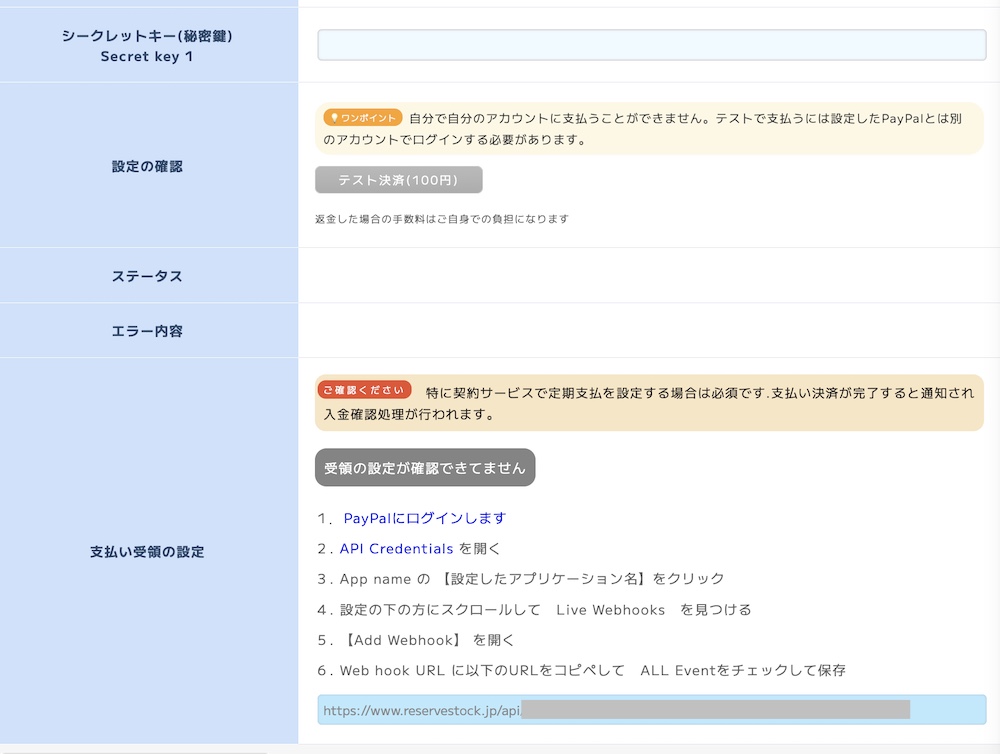Click the refund fee note 返金した場合の手数料

441,218
